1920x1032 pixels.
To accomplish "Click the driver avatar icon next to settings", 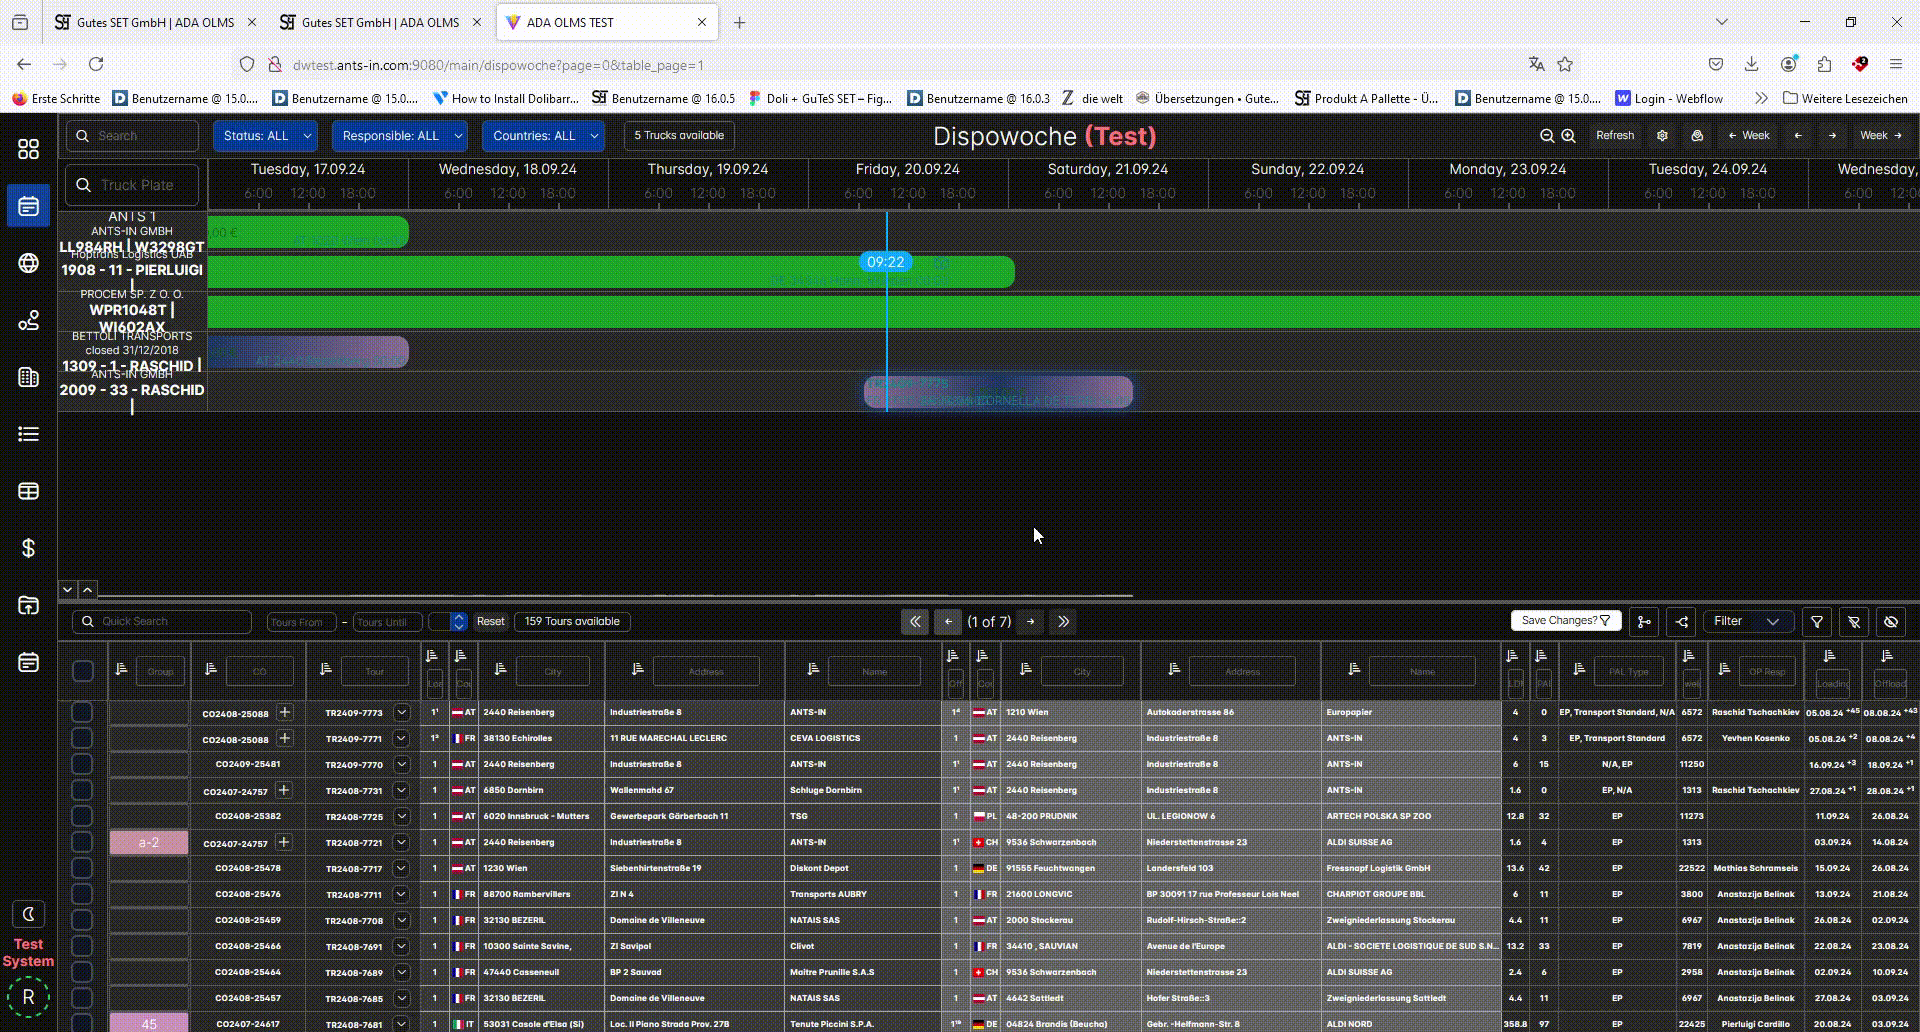I will [1697, 136].
